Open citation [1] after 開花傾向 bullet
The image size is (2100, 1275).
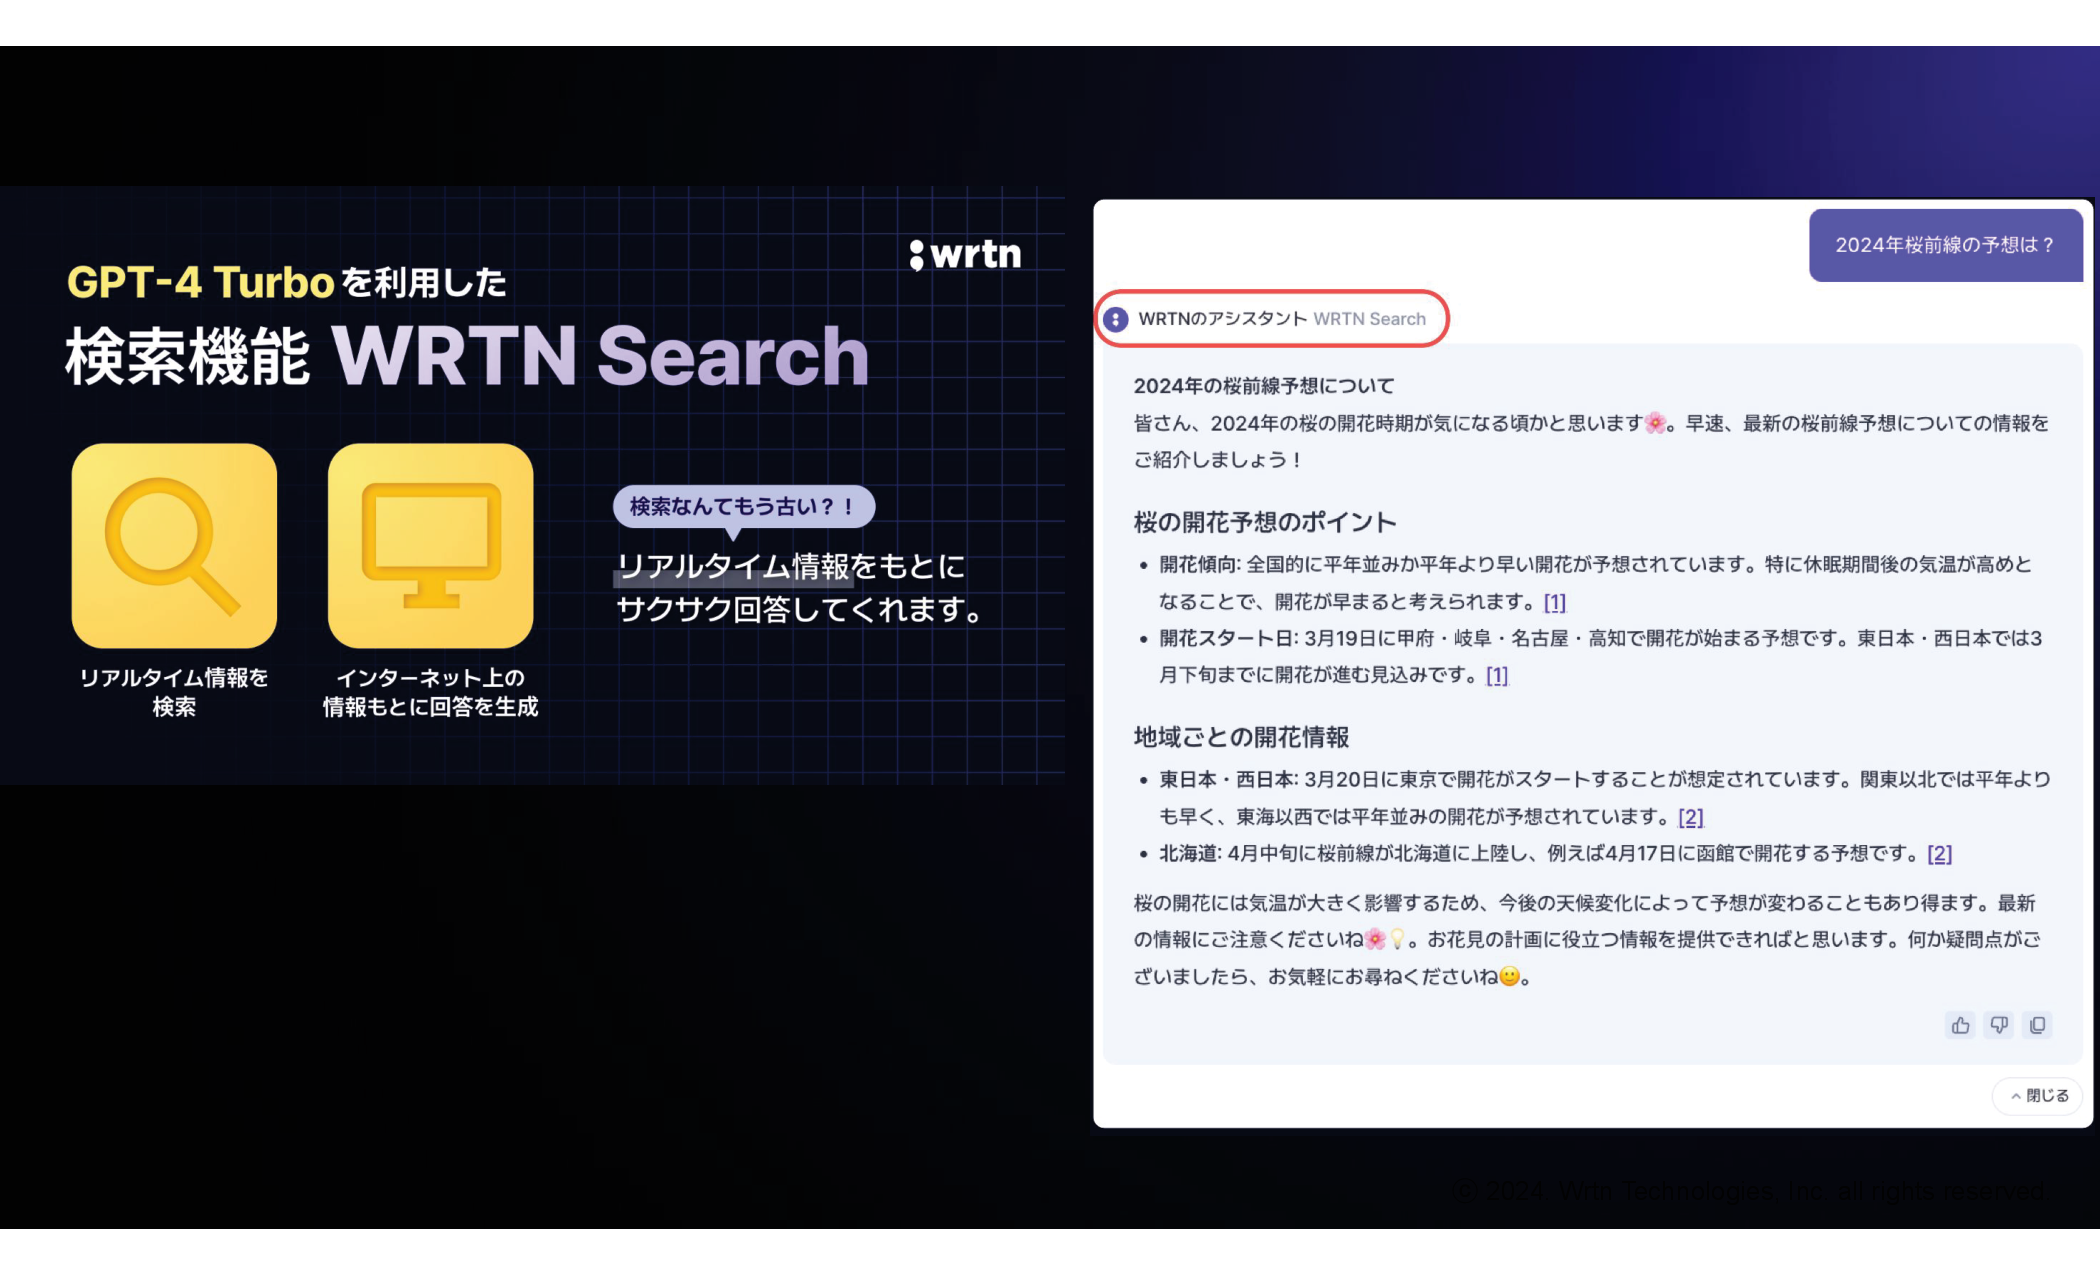tap(1554, 602)
